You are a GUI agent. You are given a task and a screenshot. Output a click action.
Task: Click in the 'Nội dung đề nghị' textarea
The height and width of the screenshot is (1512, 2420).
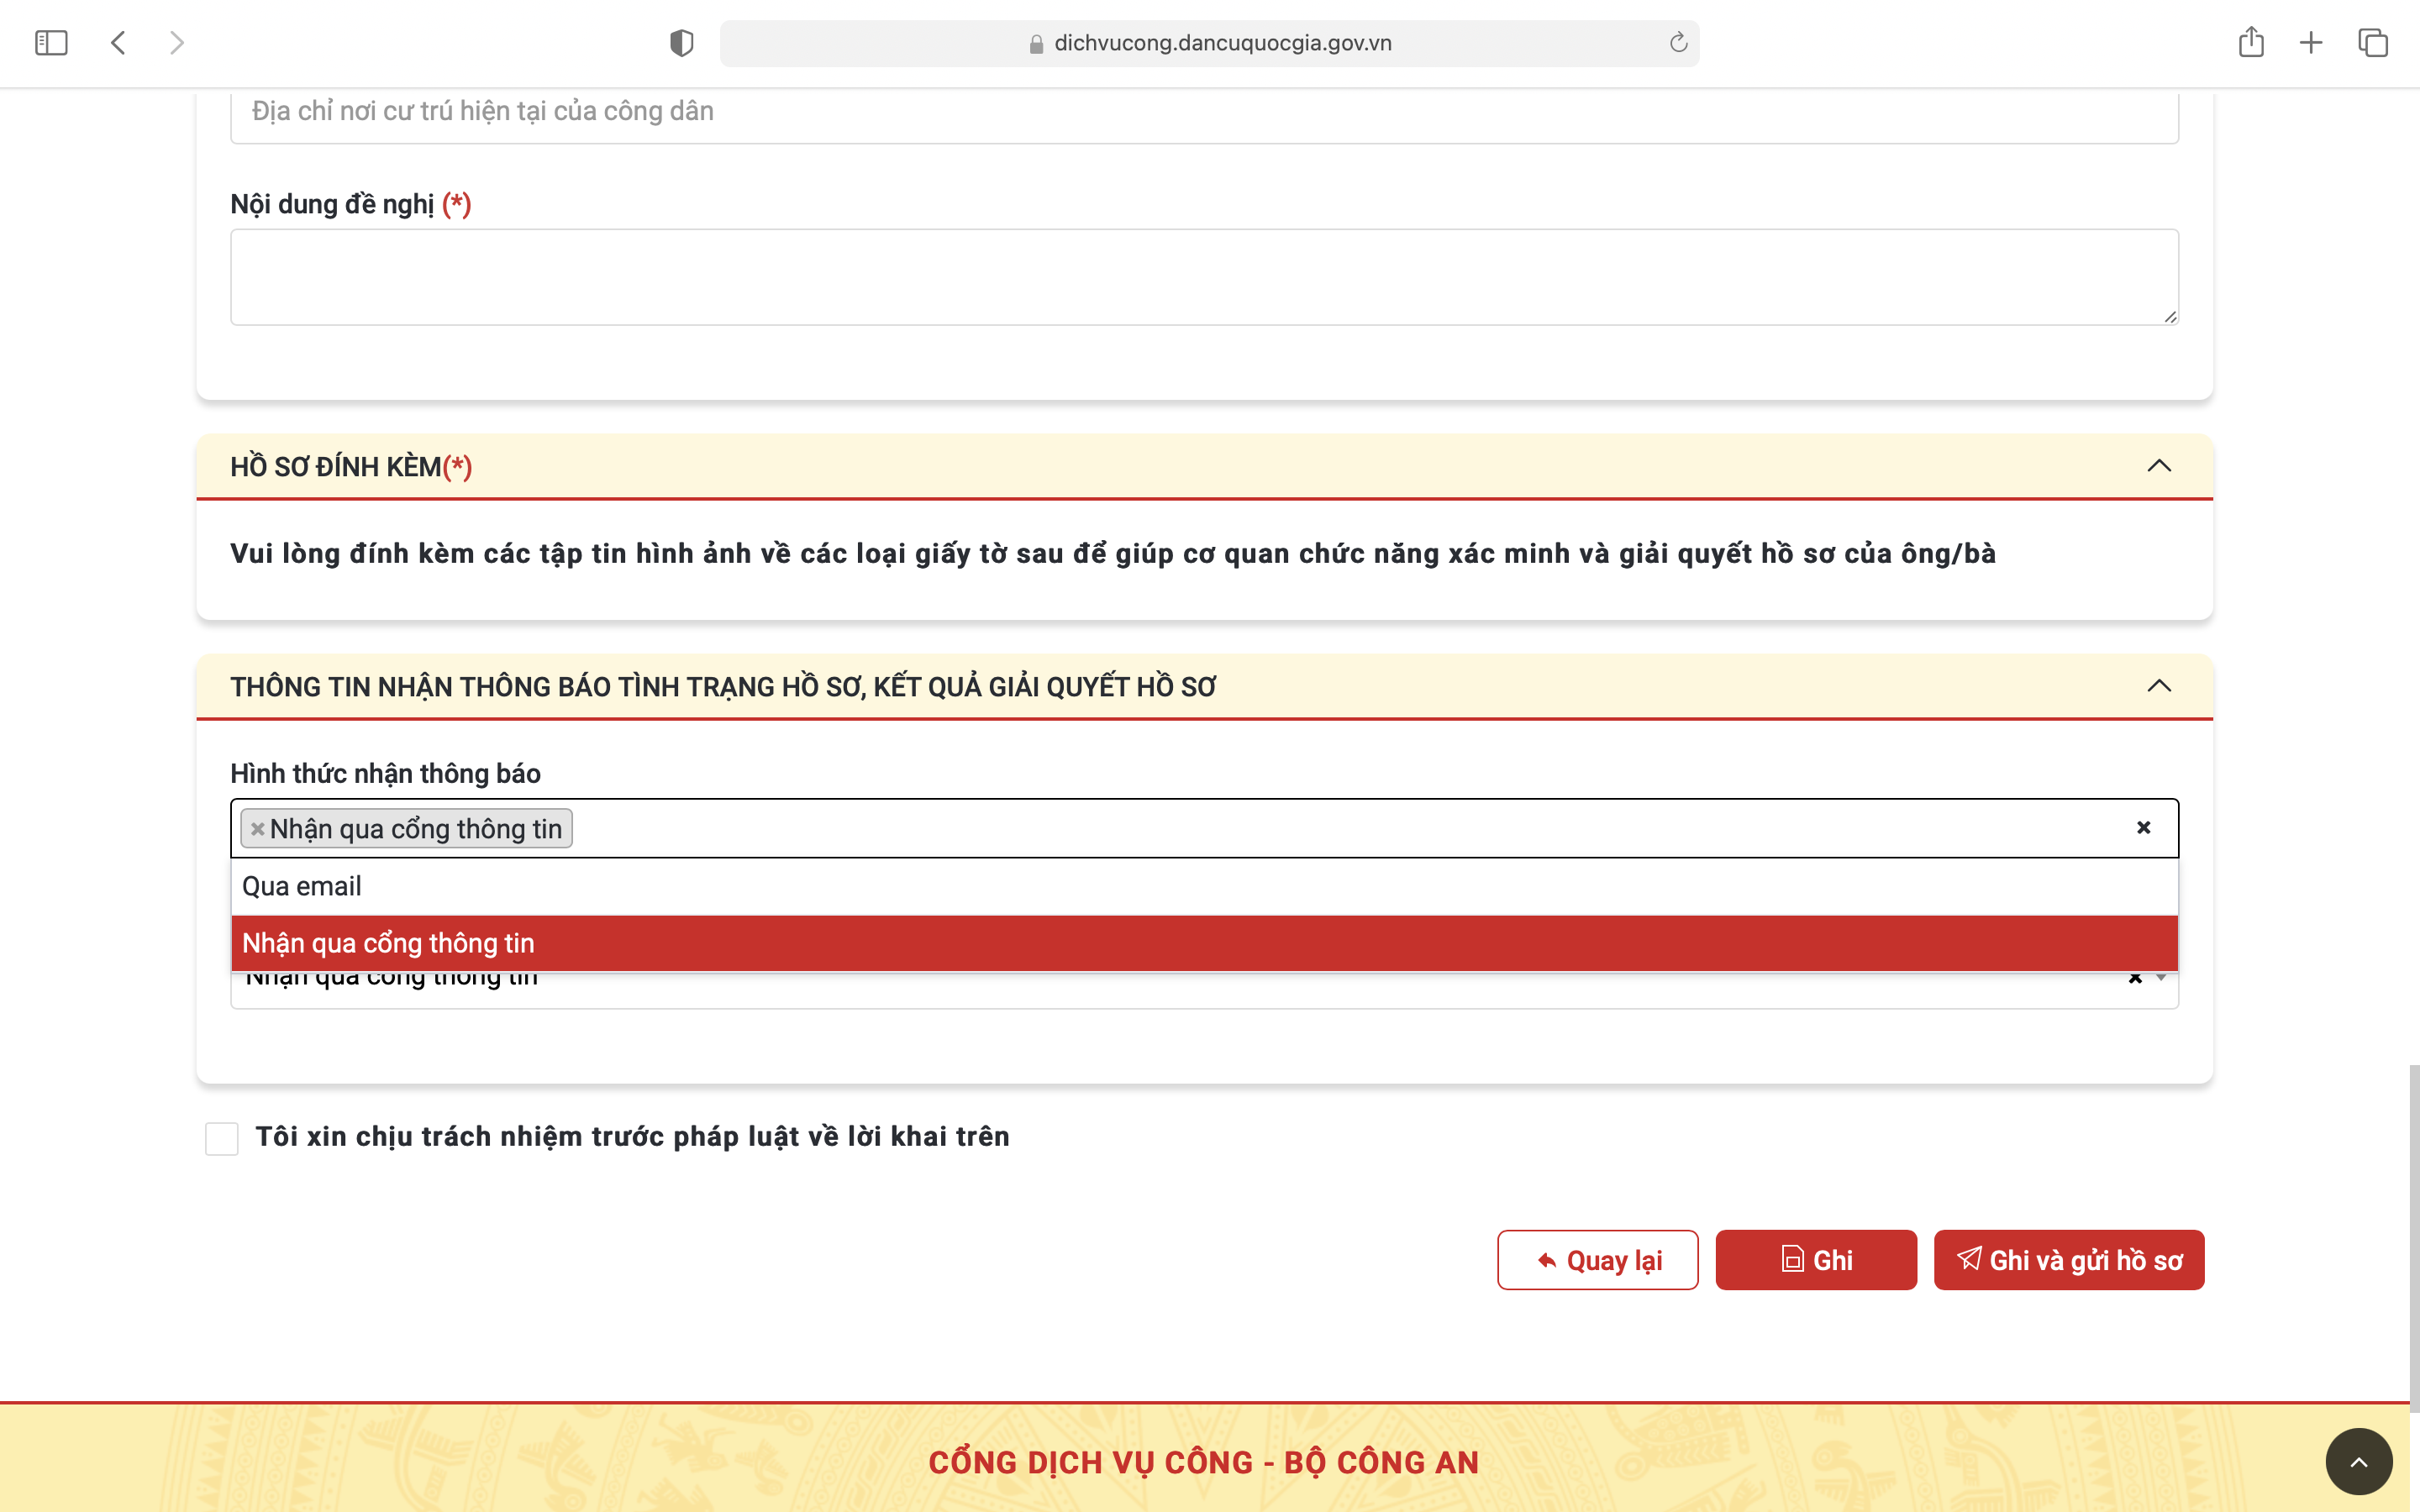(1204, 277)
